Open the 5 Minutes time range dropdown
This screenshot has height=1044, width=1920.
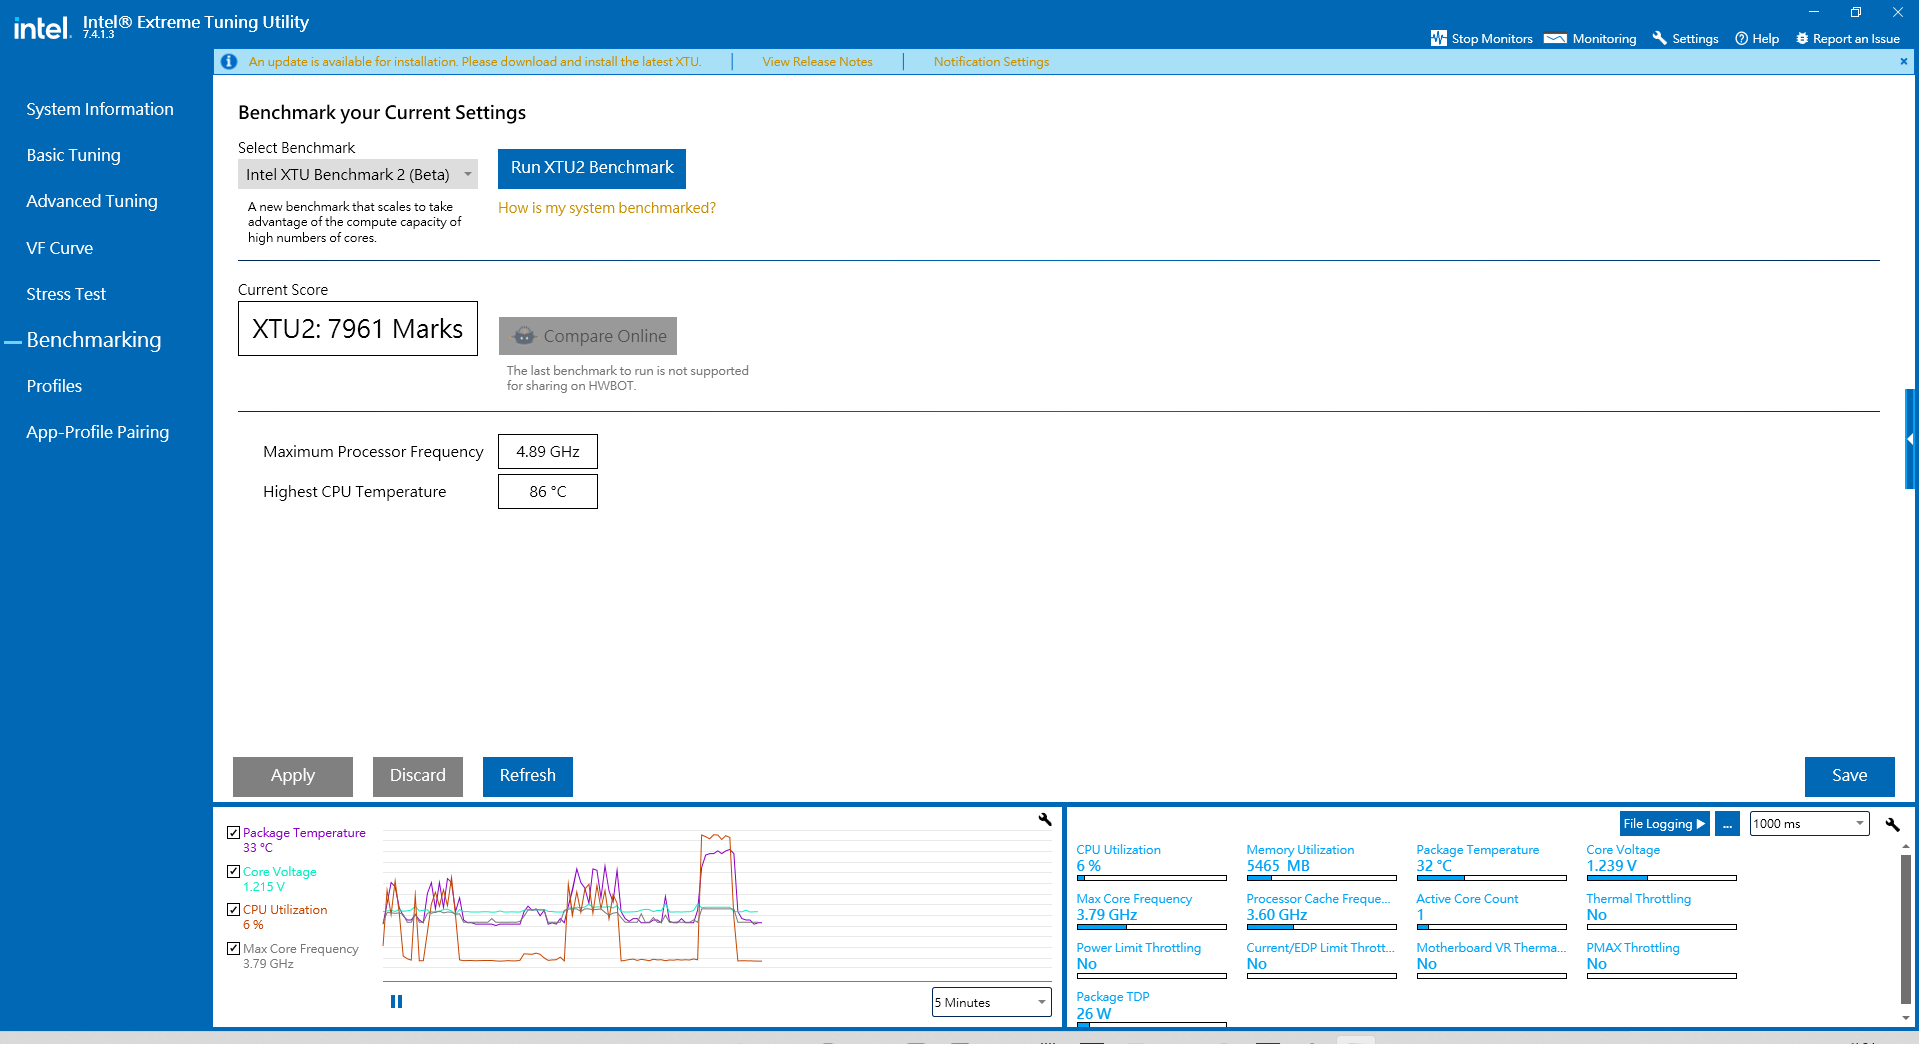(991, 1002)
